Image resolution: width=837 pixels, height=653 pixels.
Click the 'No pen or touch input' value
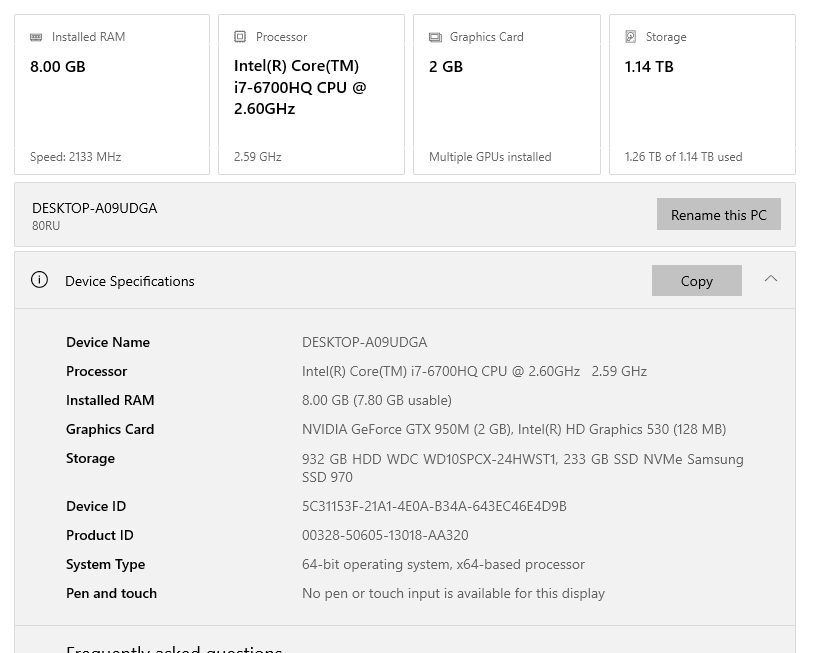[x=454, y=594]
